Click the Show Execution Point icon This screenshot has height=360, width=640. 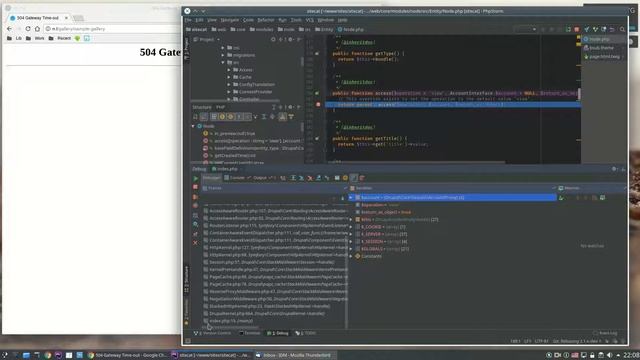(x=283, y=178)
